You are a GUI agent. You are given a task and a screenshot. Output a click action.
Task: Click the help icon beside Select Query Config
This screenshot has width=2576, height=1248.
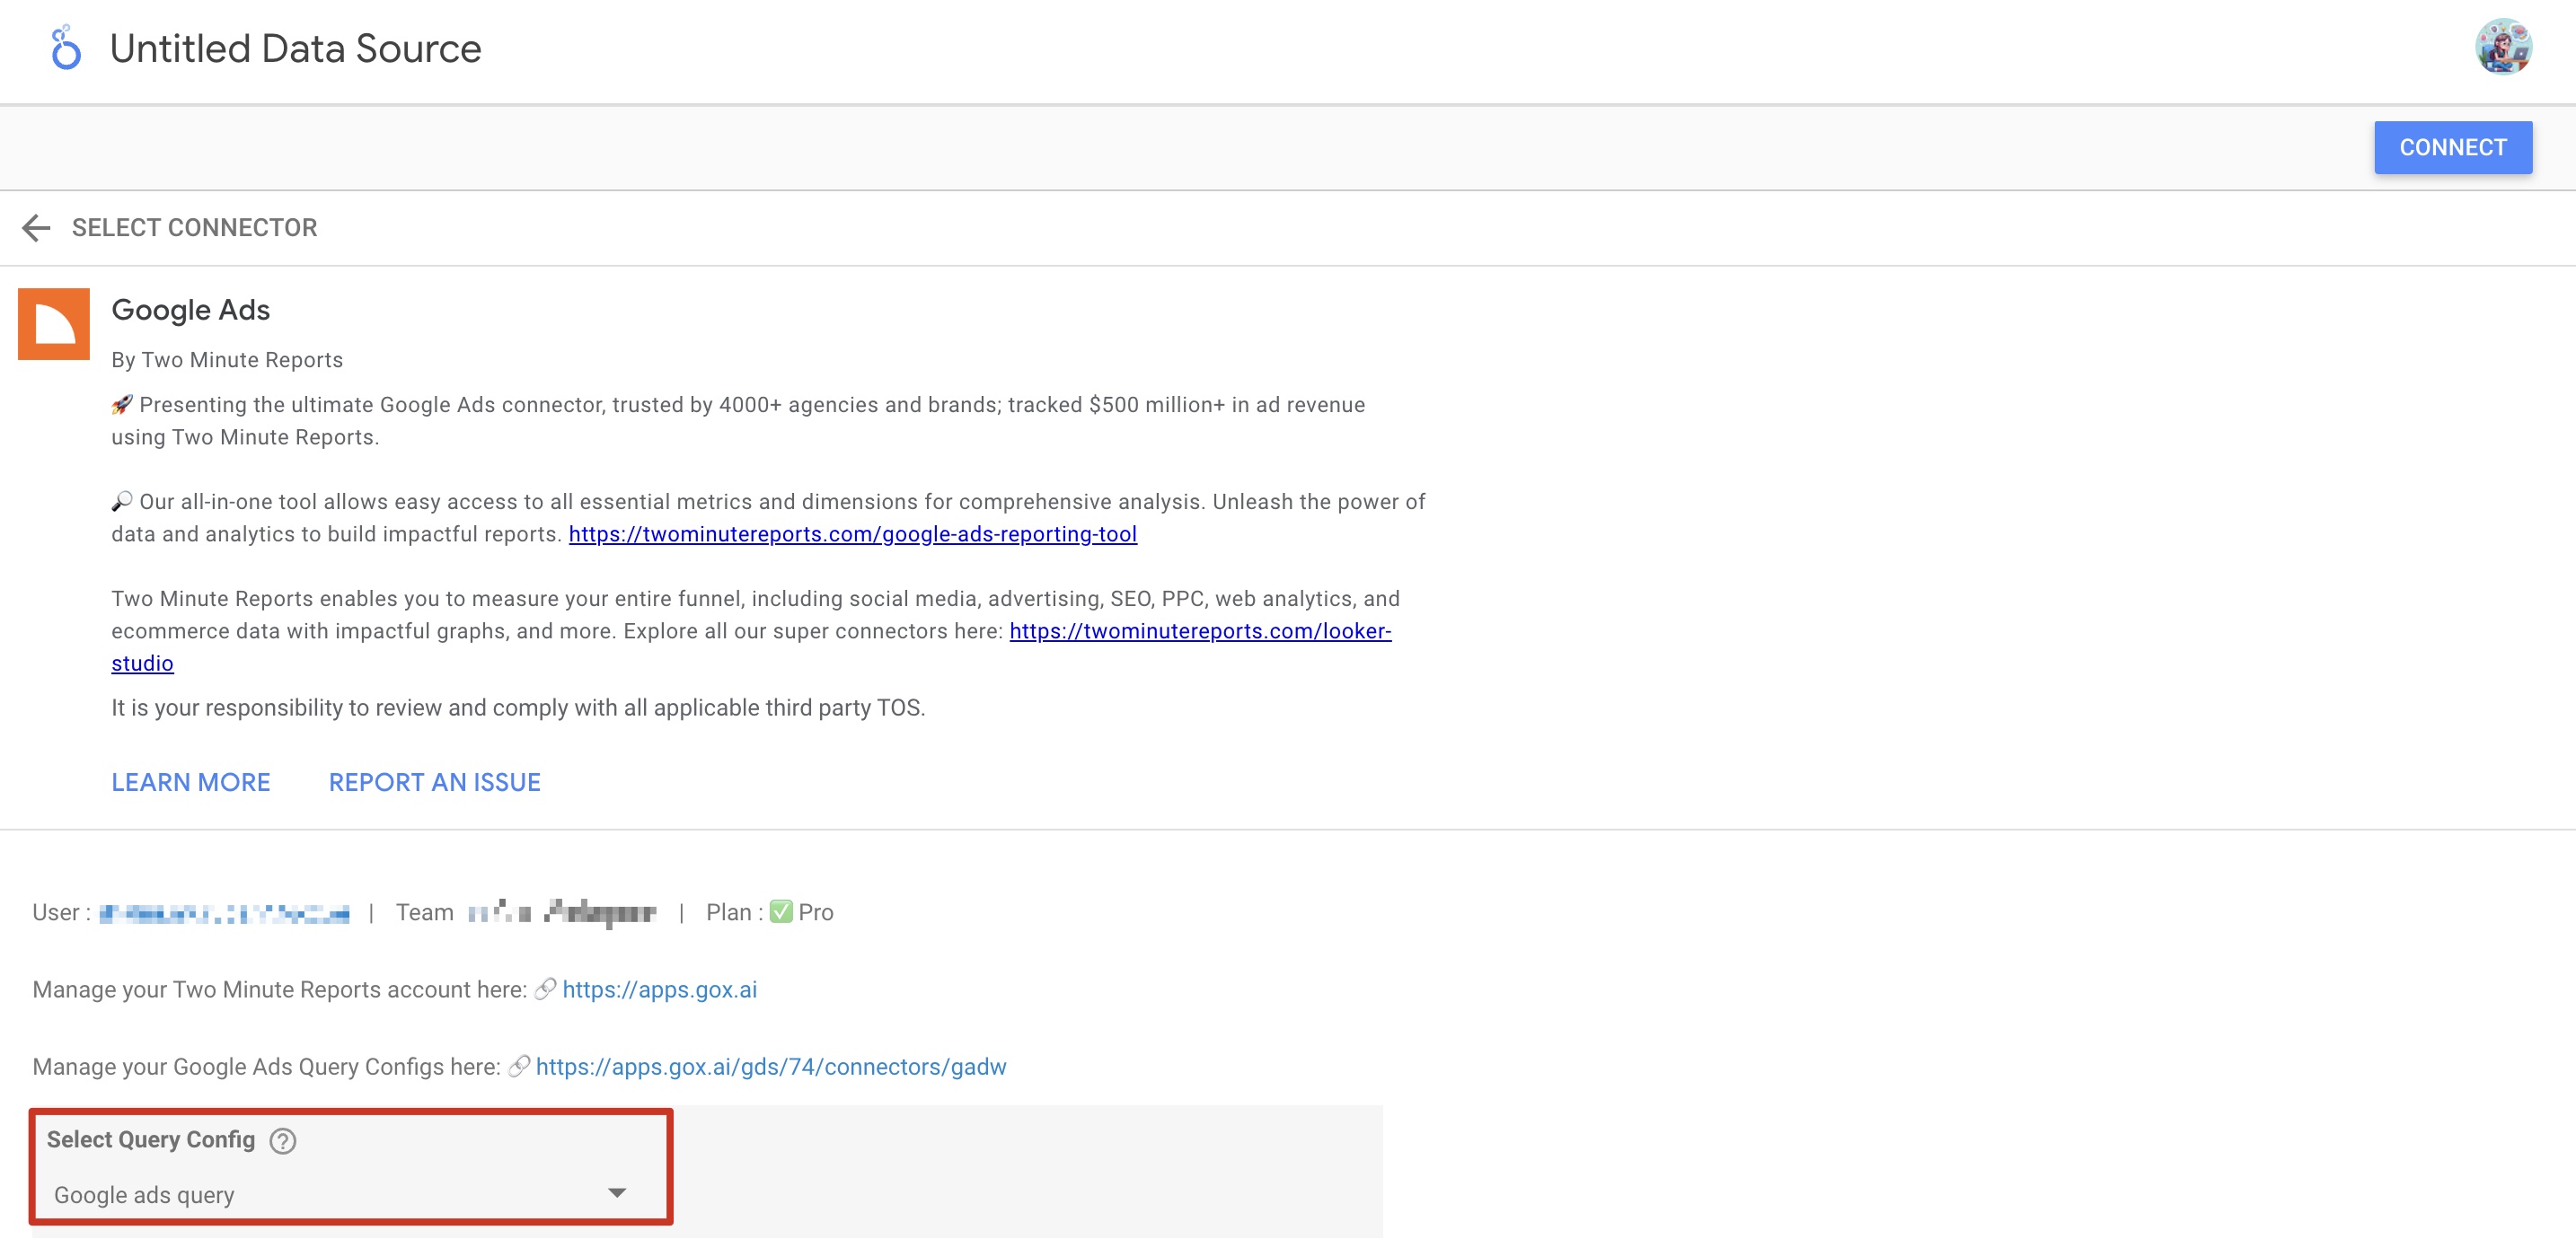coord(283,1141)
